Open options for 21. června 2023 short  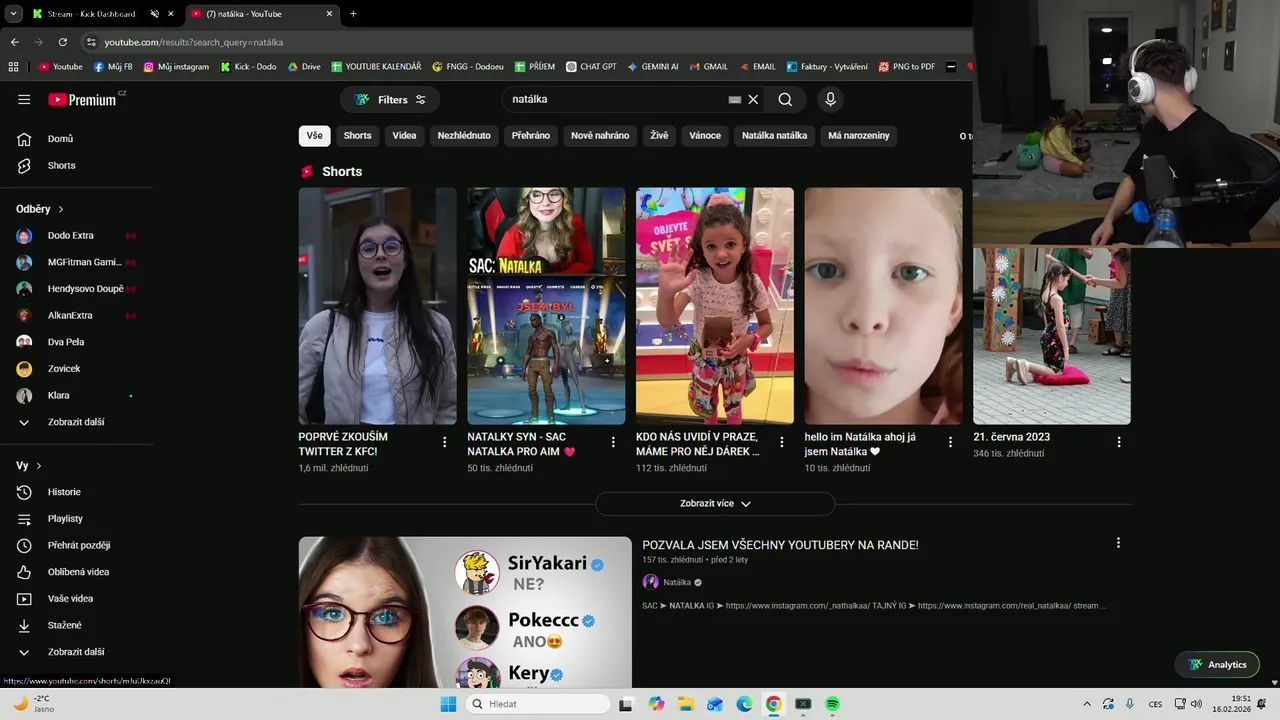click(x=1119, y=442)
